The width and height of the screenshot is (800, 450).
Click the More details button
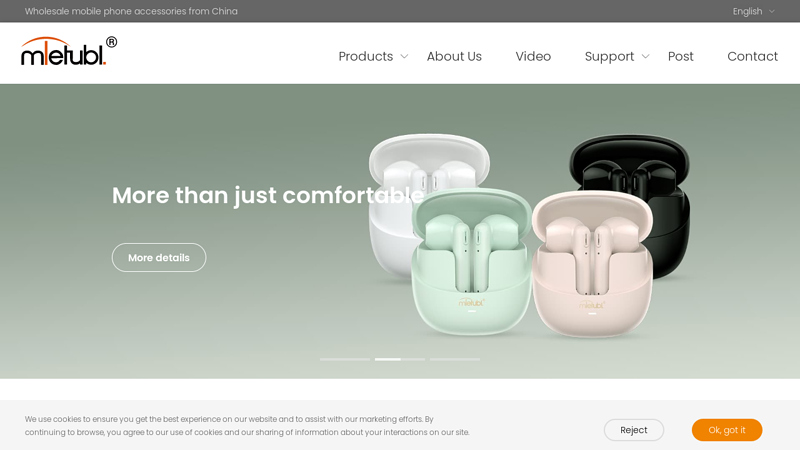point(159,258)
